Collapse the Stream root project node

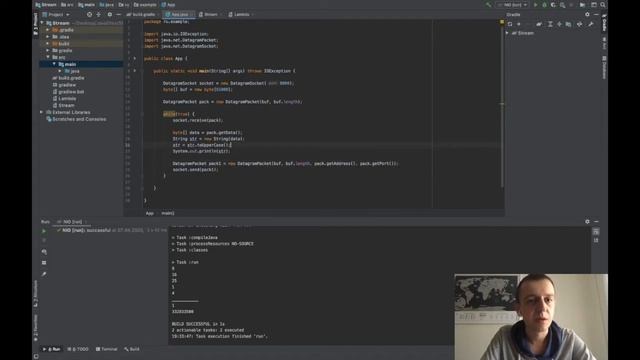(42, 23)
